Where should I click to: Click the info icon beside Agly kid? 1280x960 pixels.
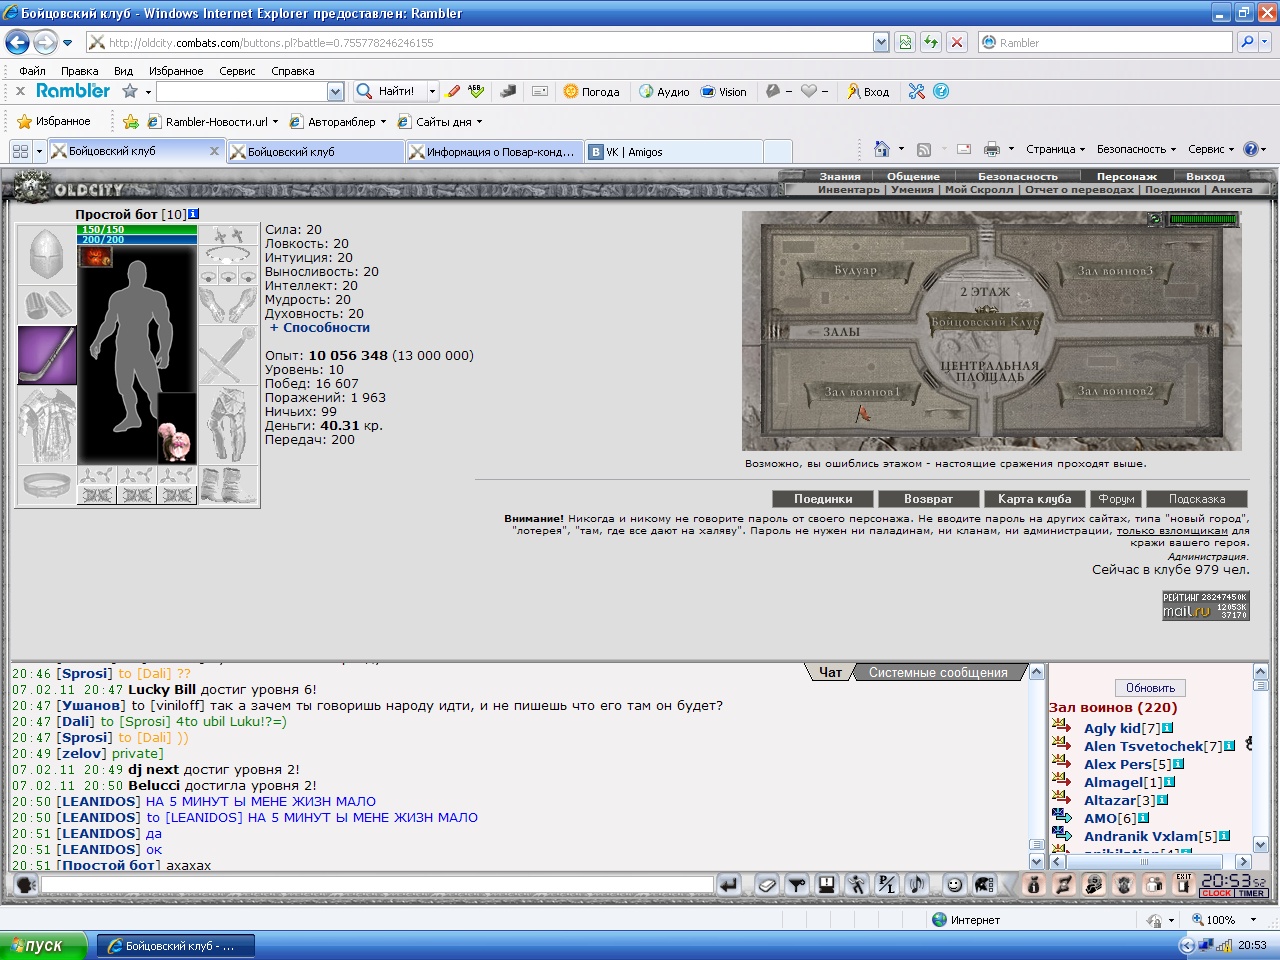pos(1167,728)
